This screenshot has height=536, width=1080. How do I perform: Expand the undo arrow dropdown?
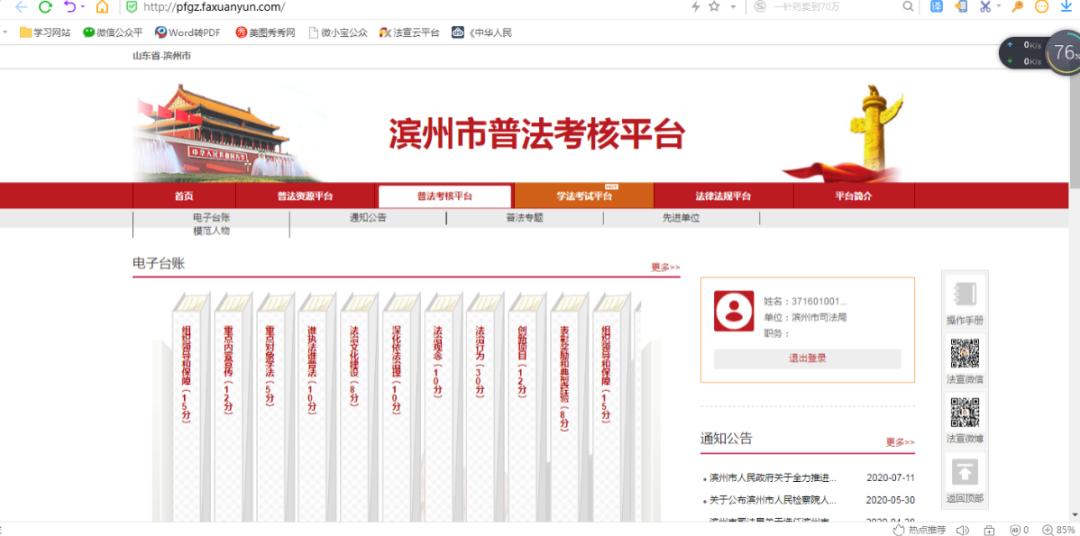coord(83,7)
